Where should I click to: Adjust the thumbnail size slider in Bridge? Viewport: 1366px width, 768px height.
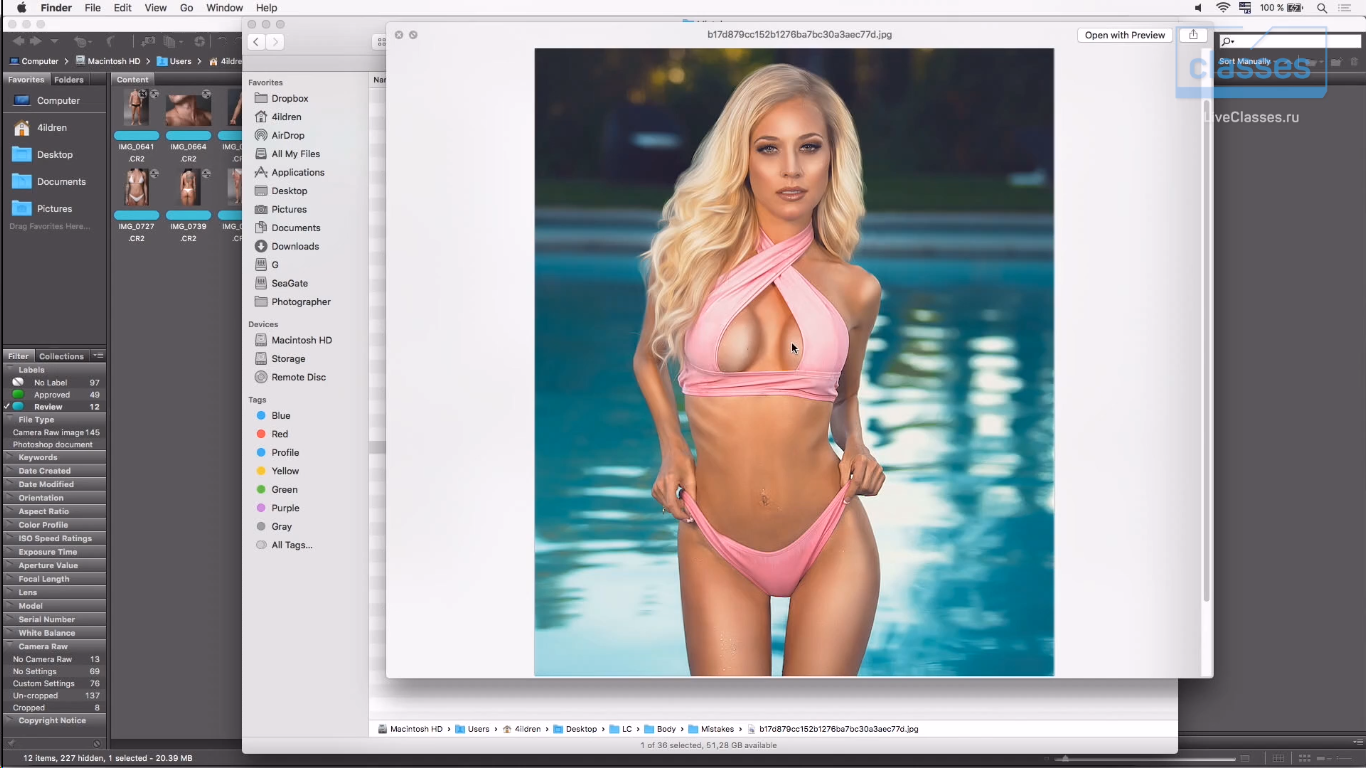pos(1066,759)
